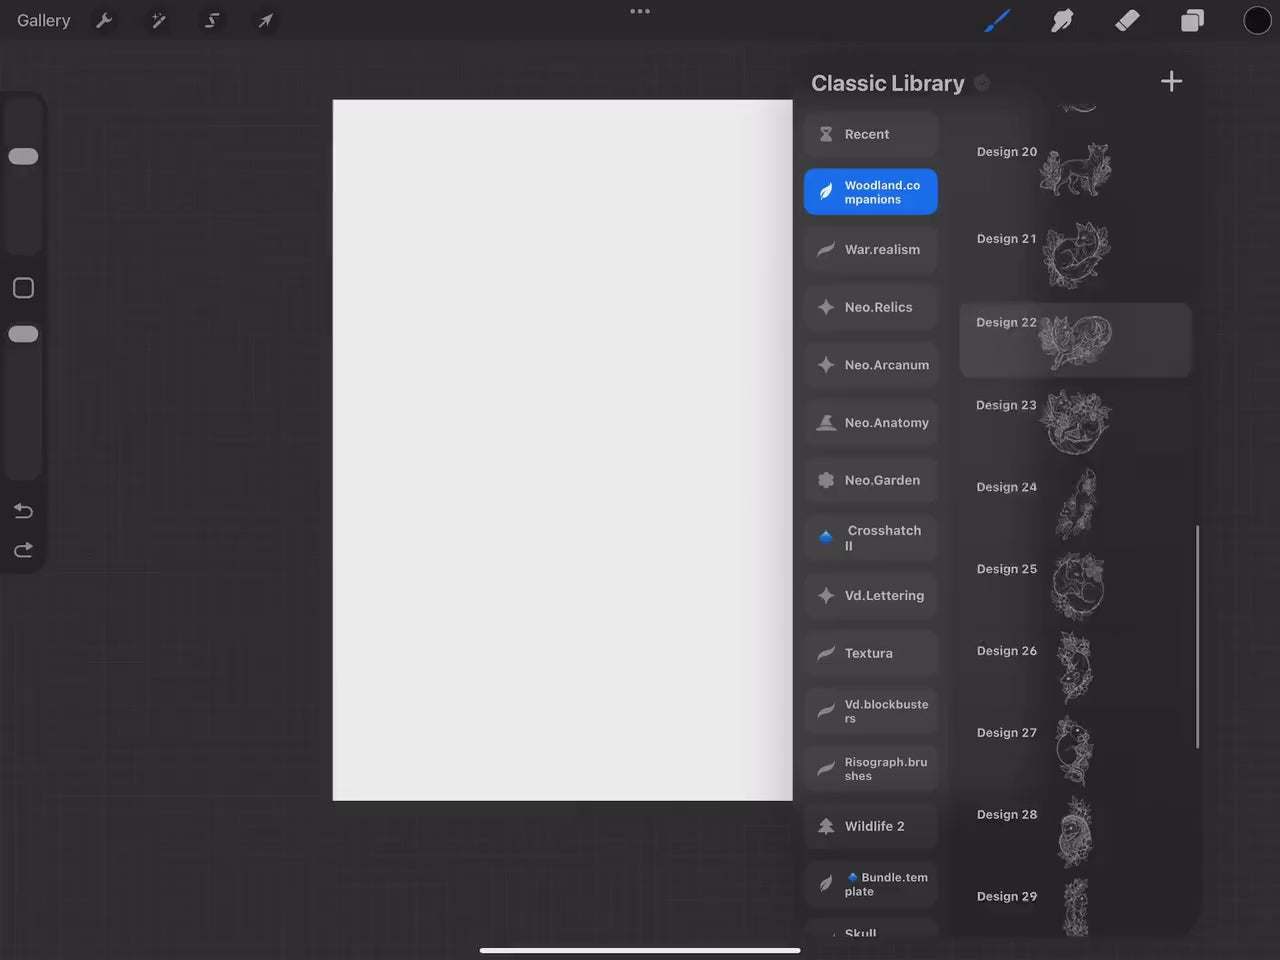This screenshot has height=960, width=1280.
Task: Open the Wildlife 2 brush set
Action: point(871,826)
